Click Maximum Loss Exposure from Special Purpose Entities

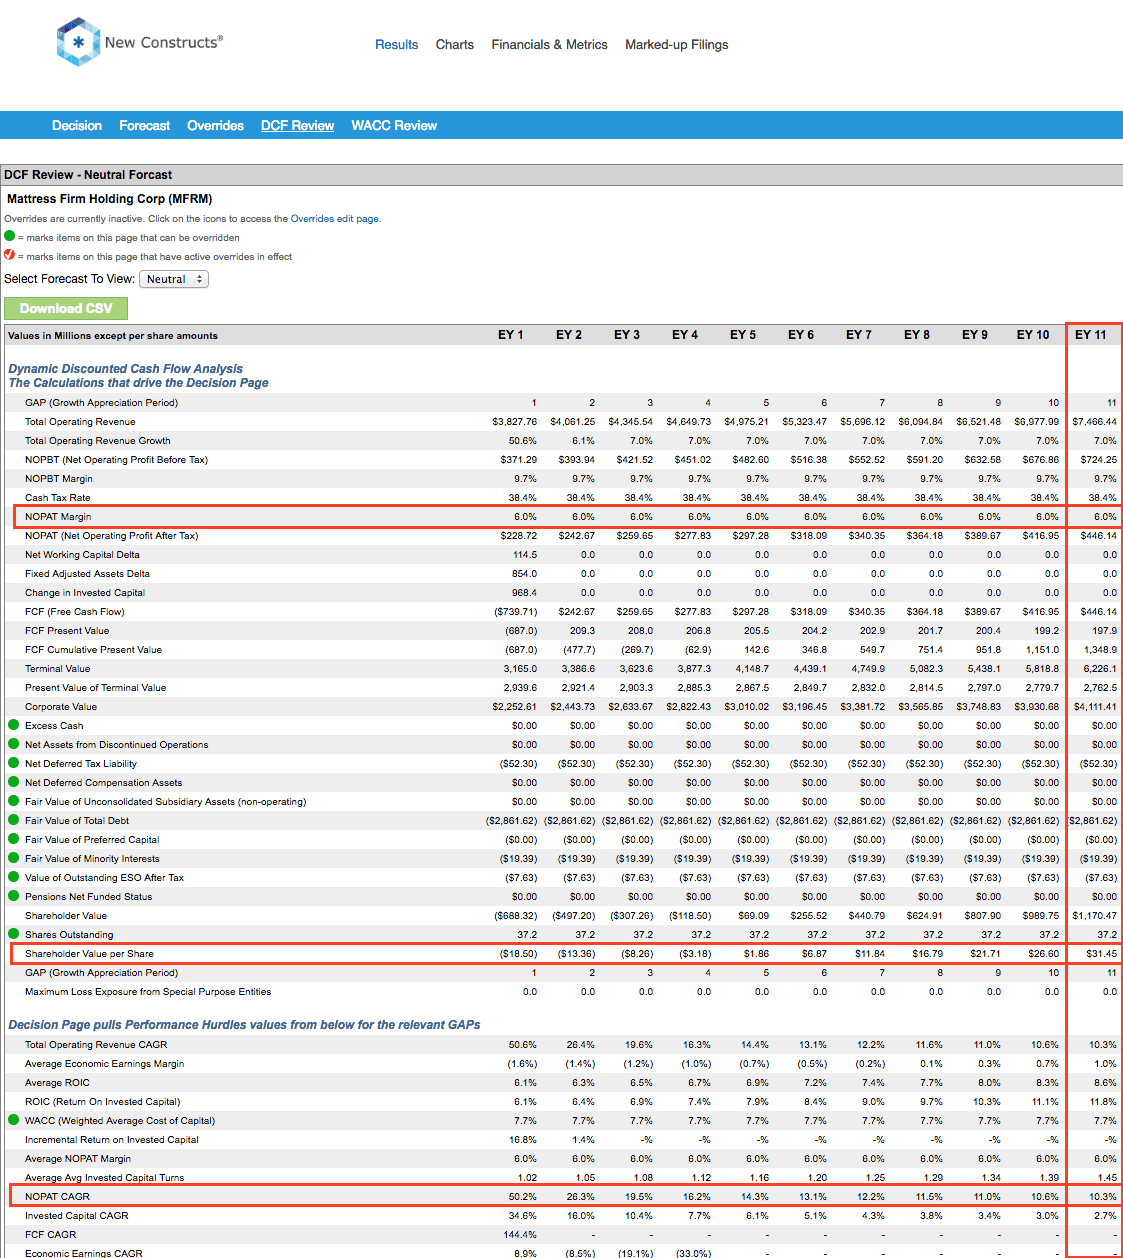point(148,992)
